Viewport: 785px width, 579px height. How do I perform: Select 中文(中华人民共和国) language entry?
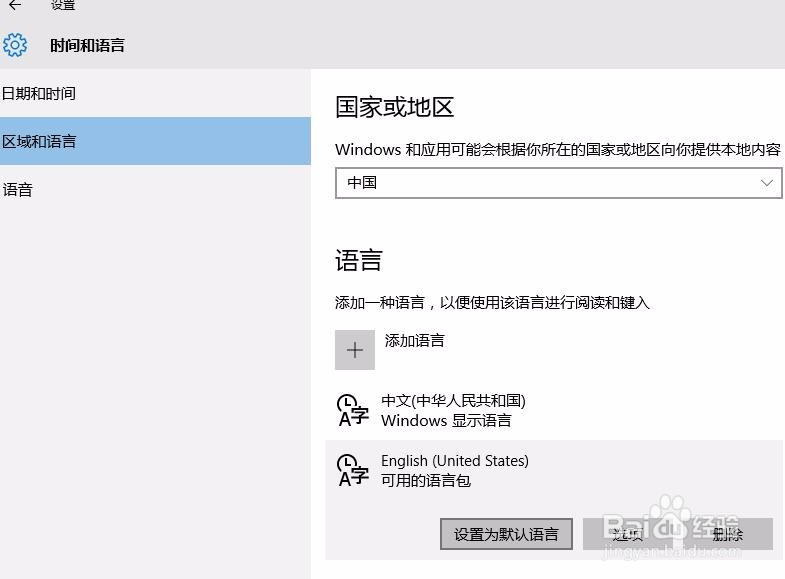coord(554,411)
